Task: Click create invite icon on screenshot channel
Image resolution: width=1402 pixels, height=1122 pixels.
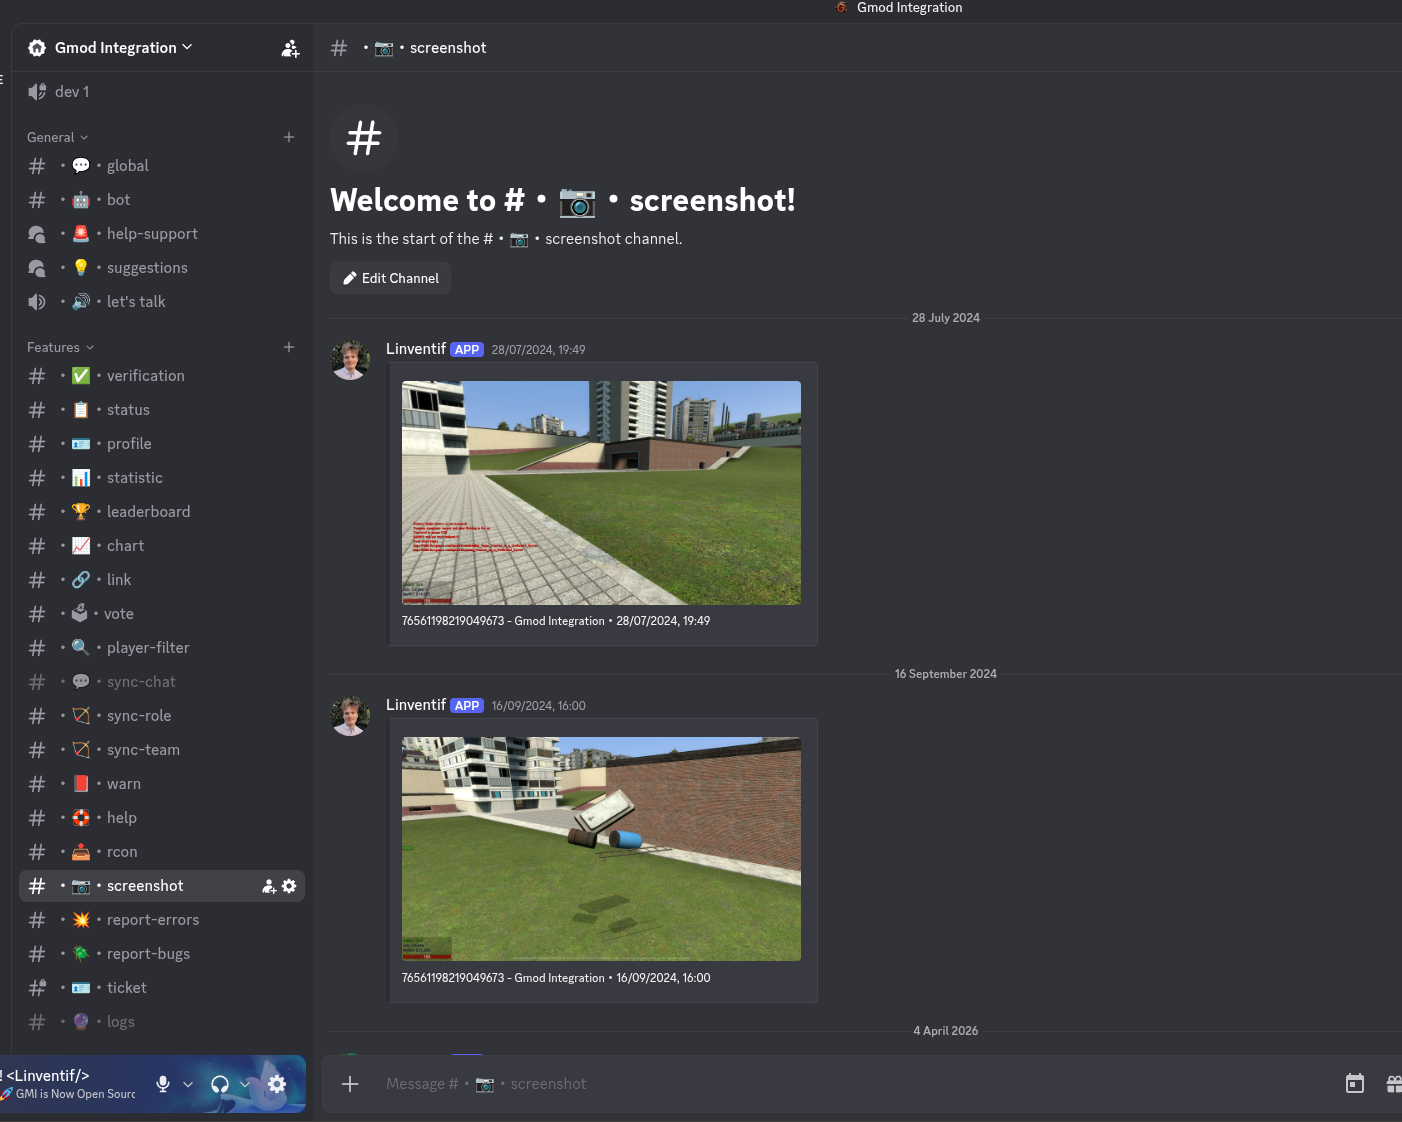Action: point(268,886)
